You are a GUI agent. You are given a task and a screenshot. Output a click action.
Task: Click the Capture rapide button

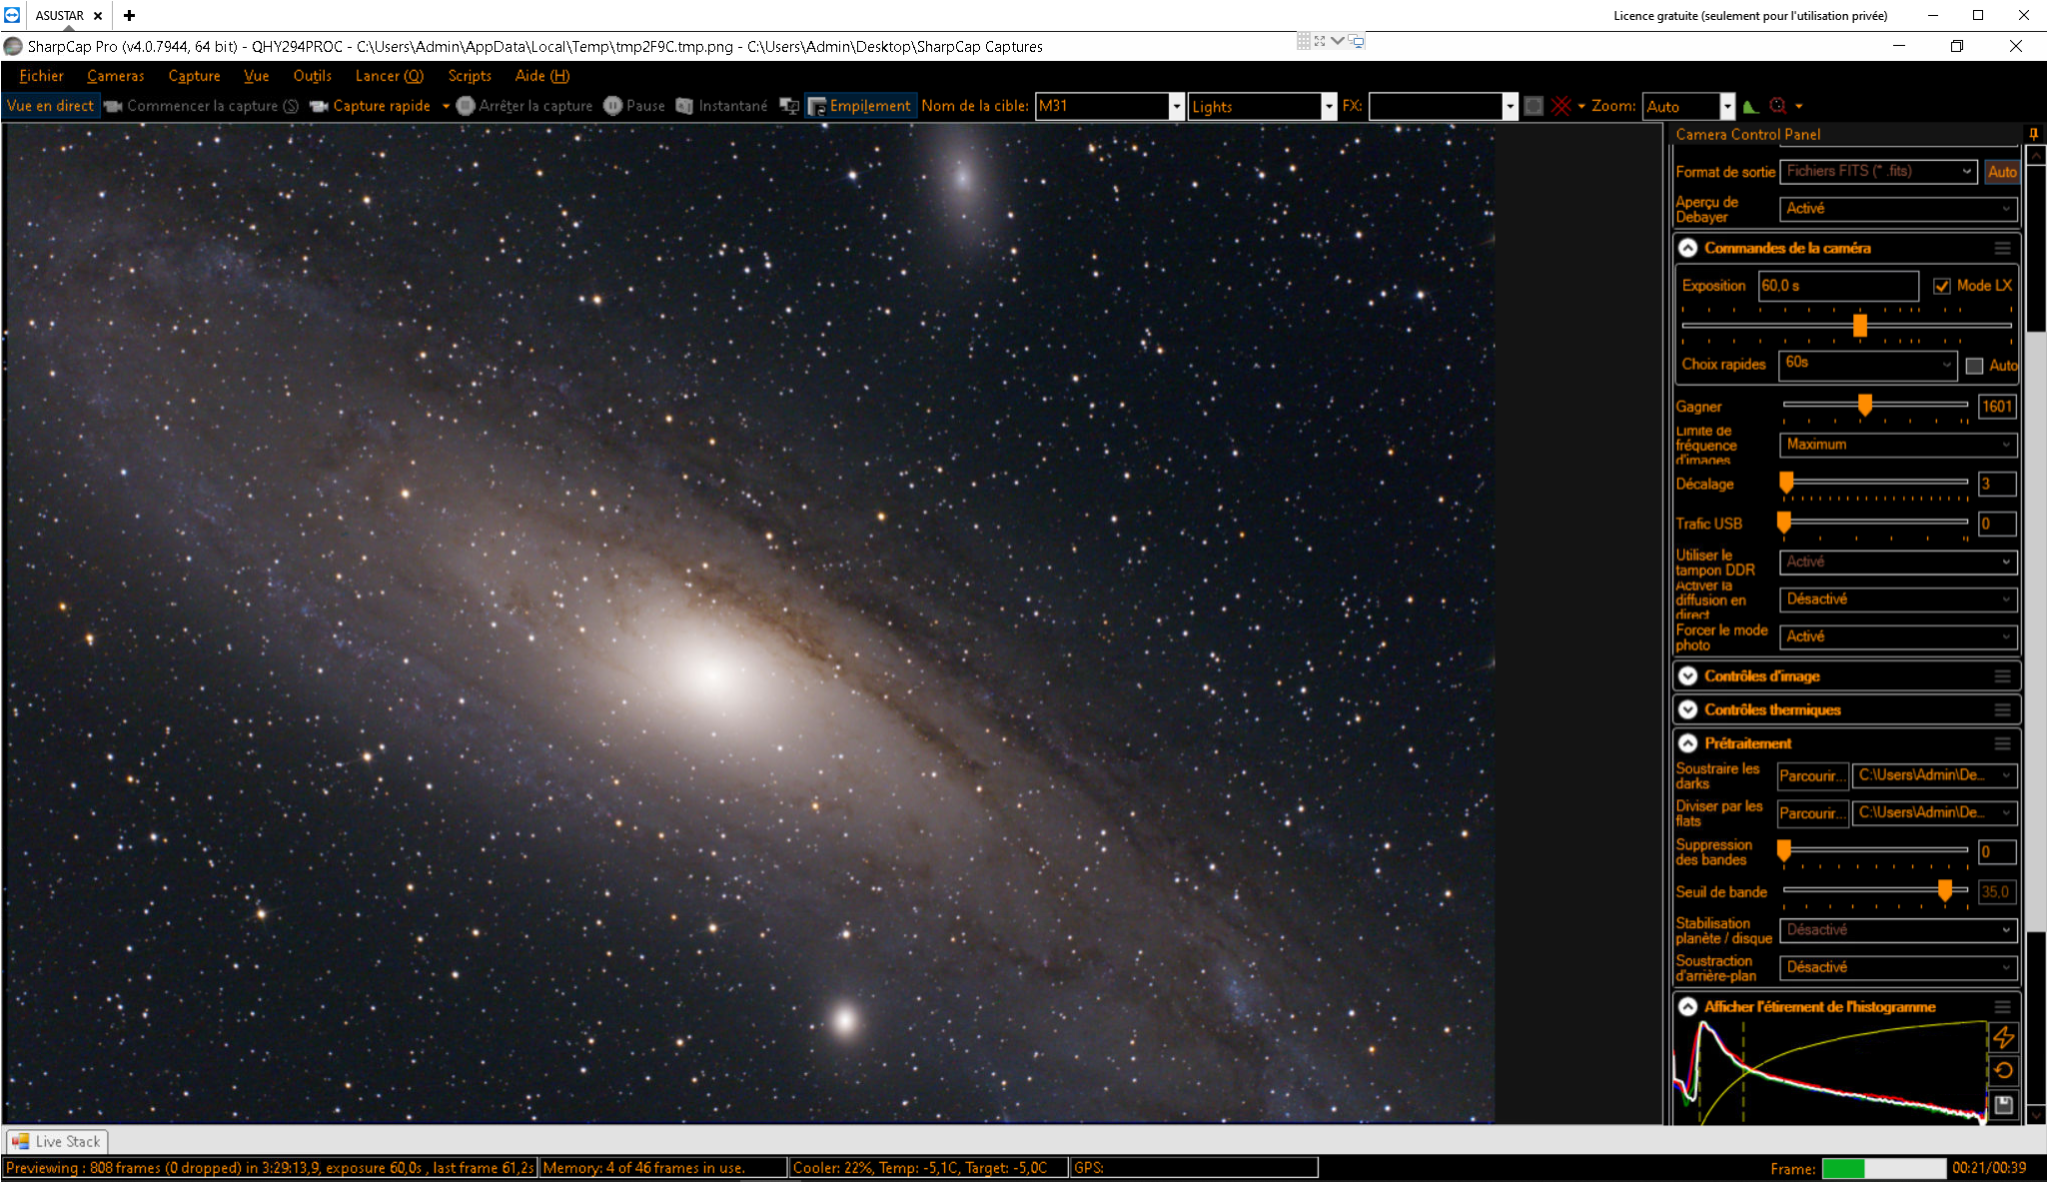pyautogui.click(x=371, y=106)
